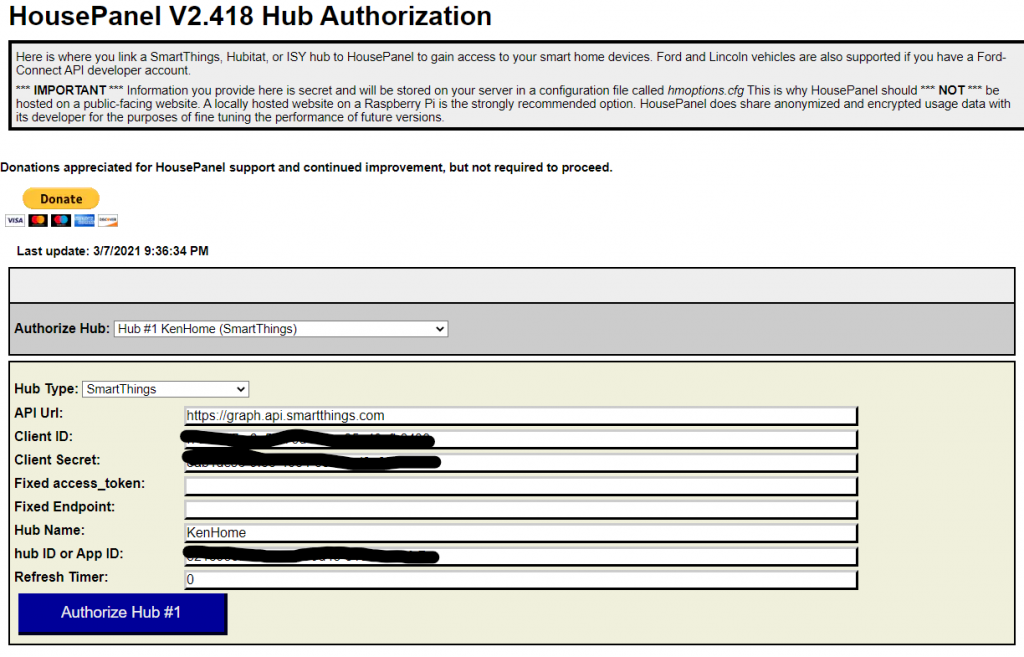Click the Fixed Endpoint input field
This screenshot has width=1024, height=657.
(x=520, y=509)
